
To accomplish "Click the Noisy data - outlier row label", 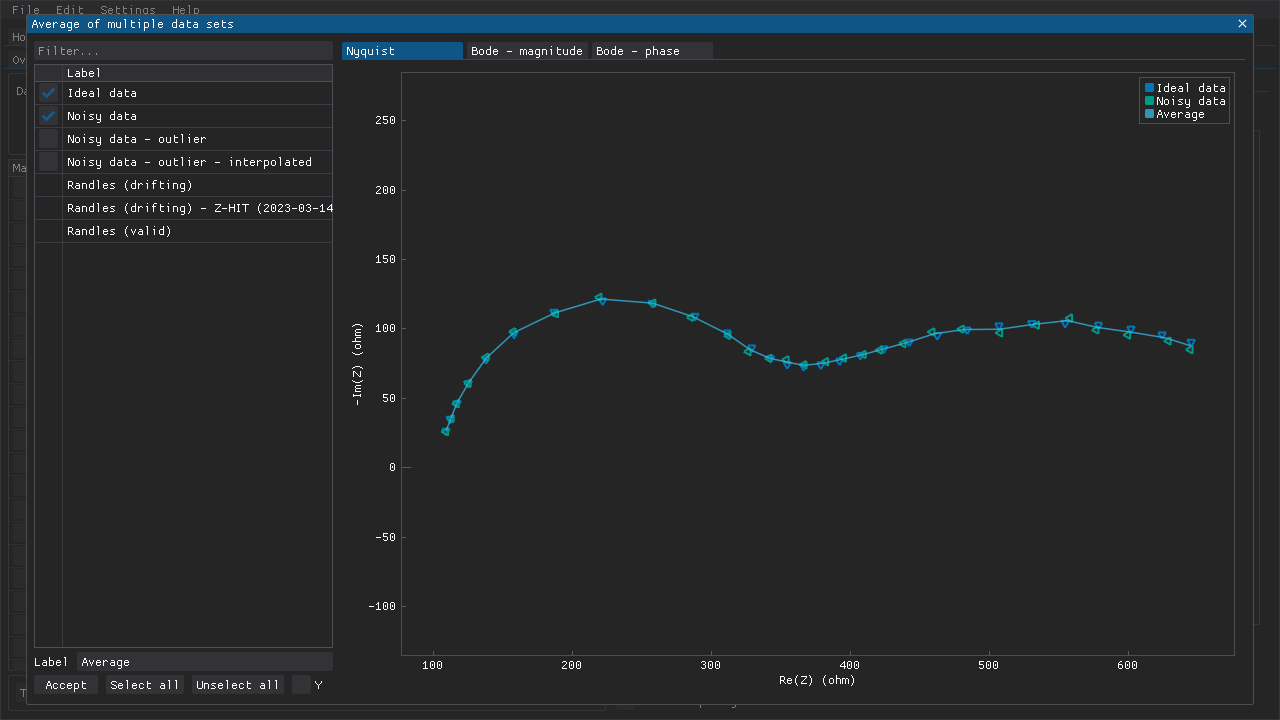I will click(x=137, y=139).
